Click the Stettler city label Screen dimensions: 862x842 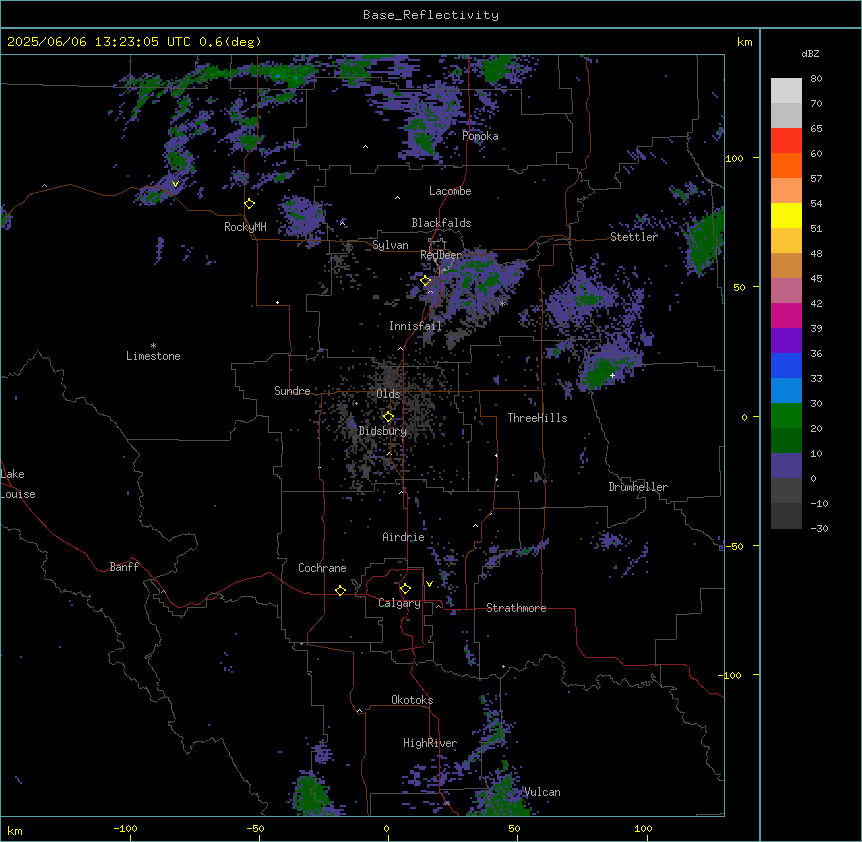[634, 237]
